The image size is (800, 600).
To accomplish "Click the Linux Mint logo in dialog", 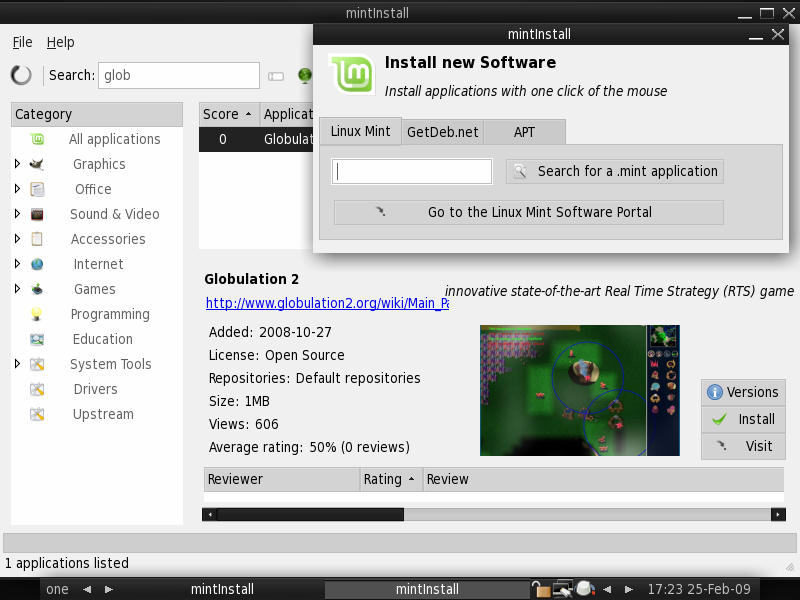I will (x=353, y=74).
